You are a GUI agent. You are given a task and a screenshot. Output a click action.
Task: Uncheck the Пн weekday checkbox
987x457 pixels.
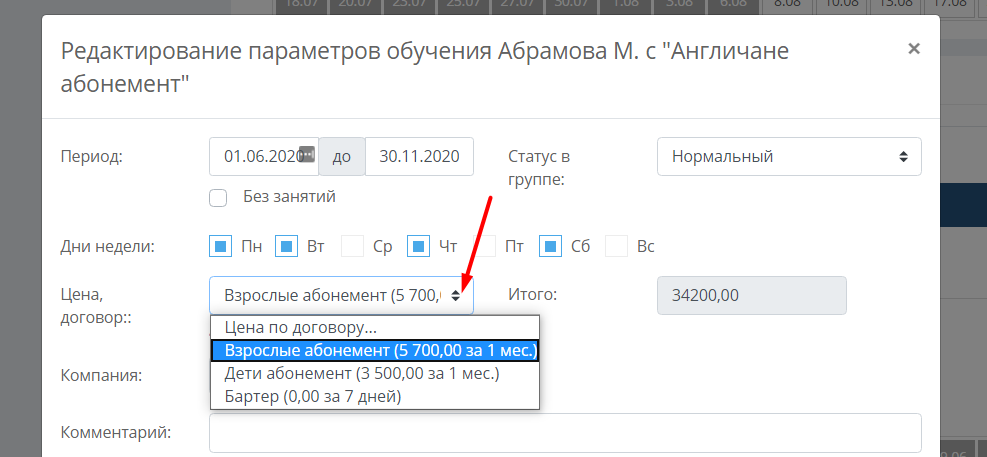[x=220, y=246]
